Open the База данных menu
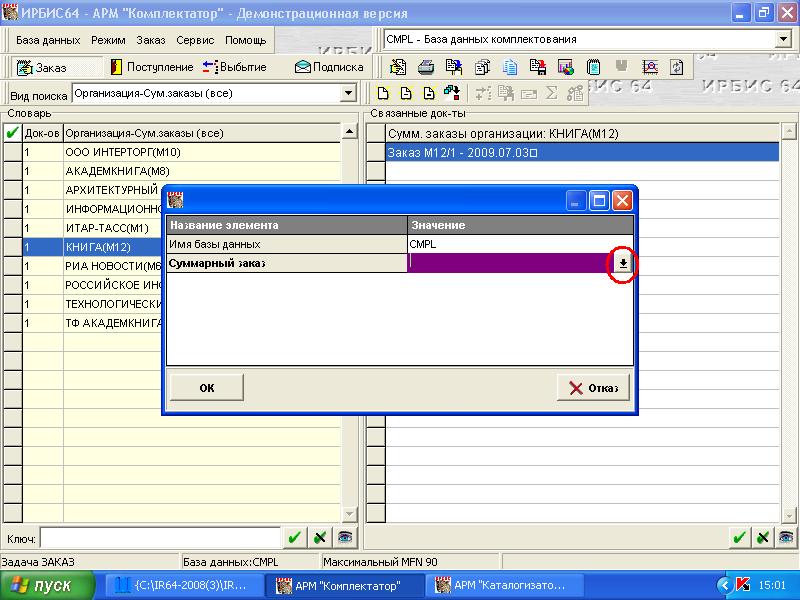This screenshot has width=800, height=600. click(48, 40)
